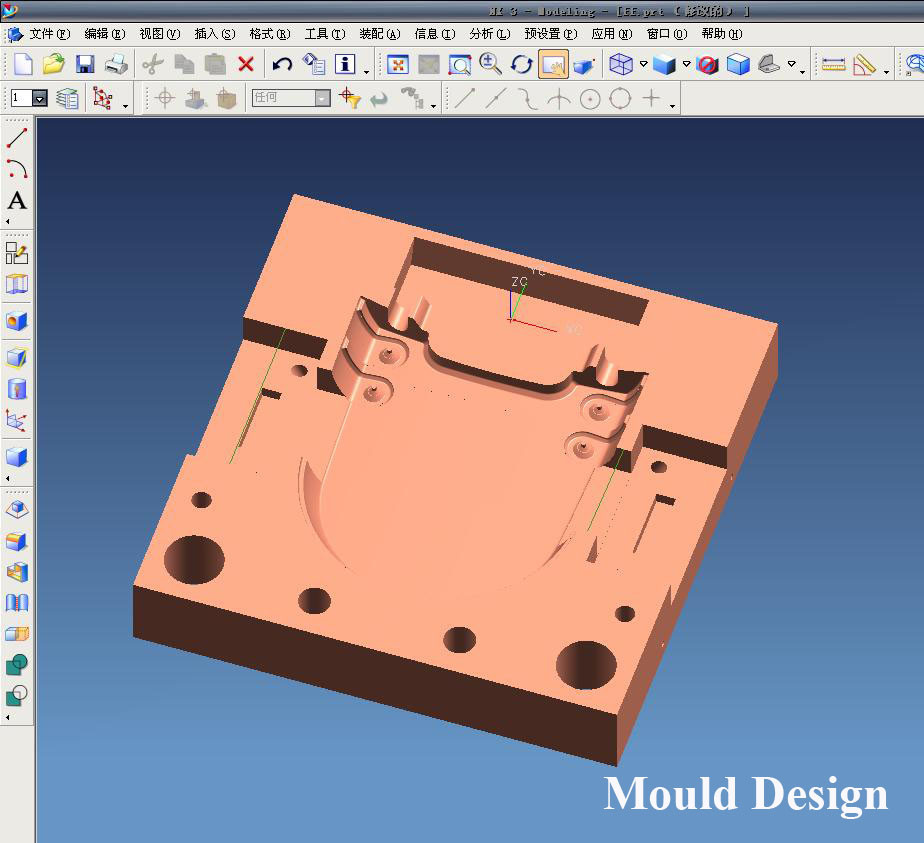Image resolution: width=924 pixels, height=843 pixels.
Task: Open the 分析 (Analysis) menu
Action: pos(489,34)
